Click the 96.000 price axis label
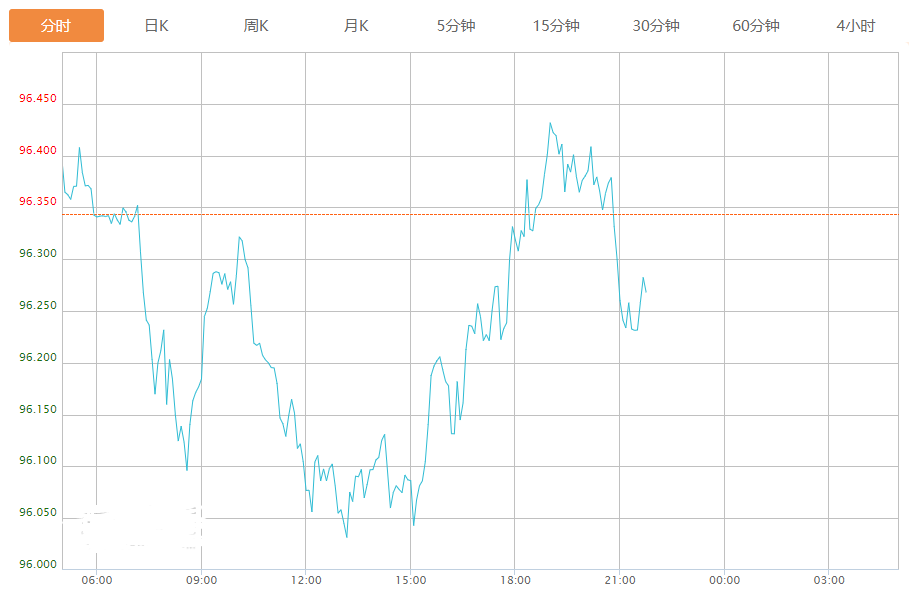The height and width of the screenshot is (594, 912). [x=38, y=564]
